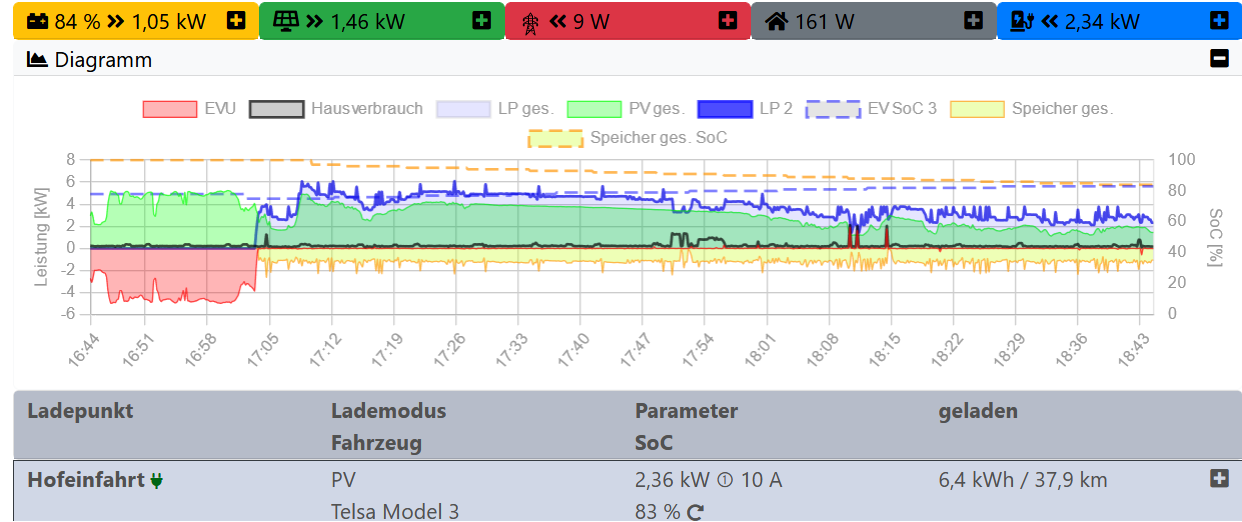Click the green plug icon beside Hofeinfahrt
1242x522 pixels.
(x=157, y=481)
